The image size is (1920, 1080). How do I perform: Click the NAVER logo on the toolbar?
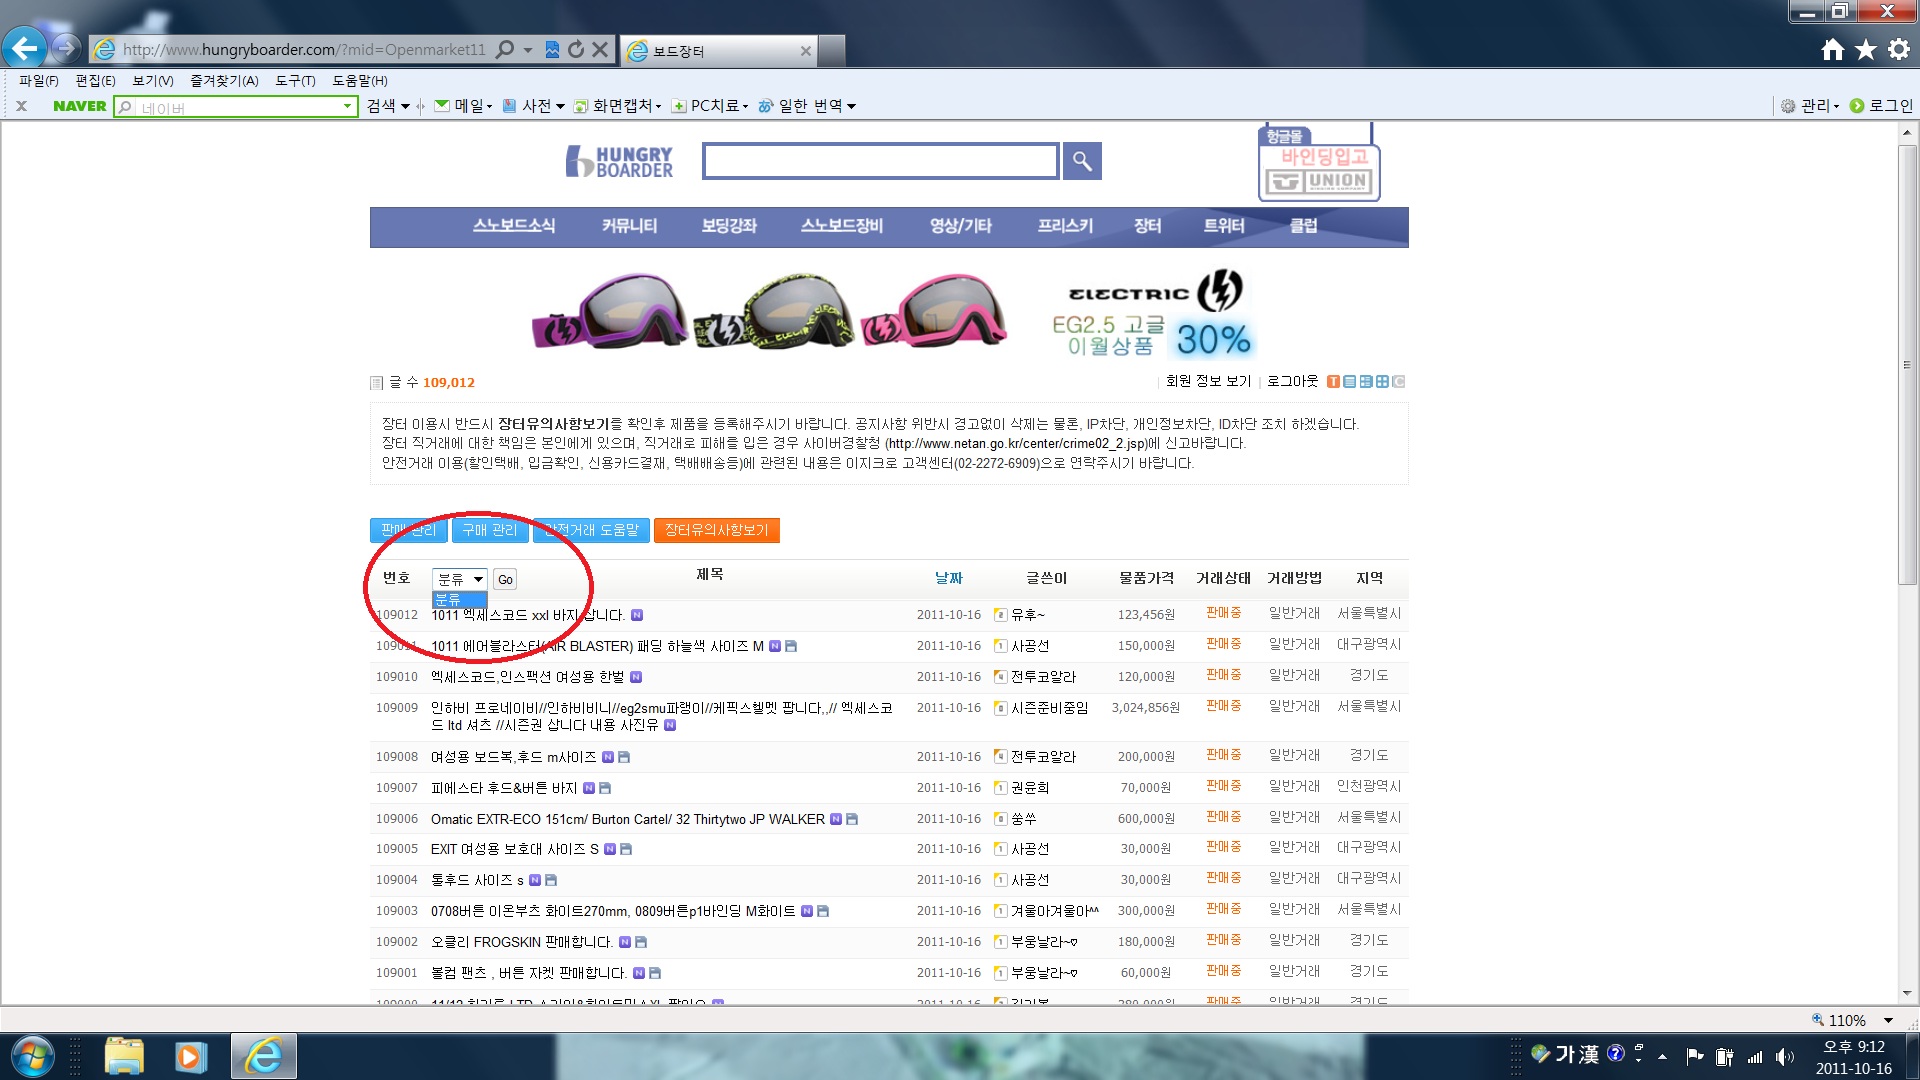point(79,106)
